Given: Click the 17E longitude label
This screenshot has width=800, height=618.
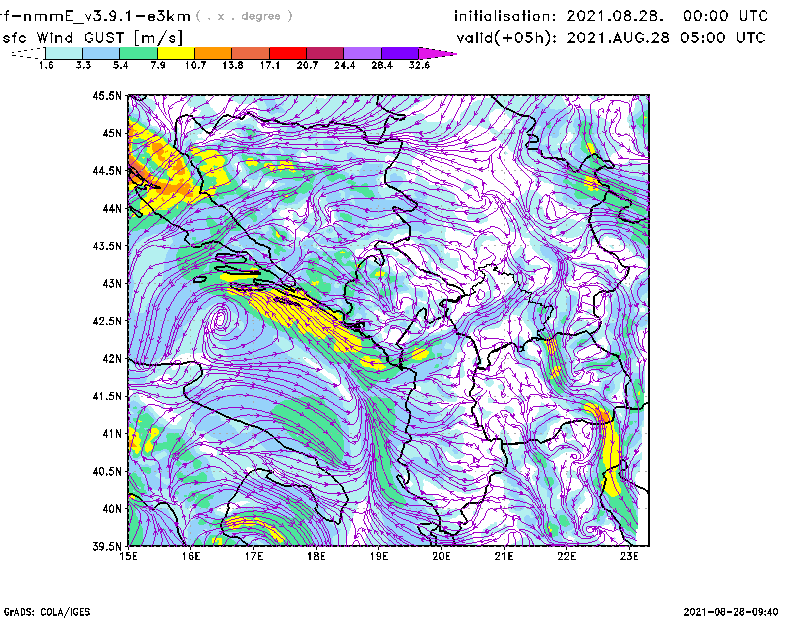Looking at the screenshot, I should pyautogui.click(x=254, y=556).
